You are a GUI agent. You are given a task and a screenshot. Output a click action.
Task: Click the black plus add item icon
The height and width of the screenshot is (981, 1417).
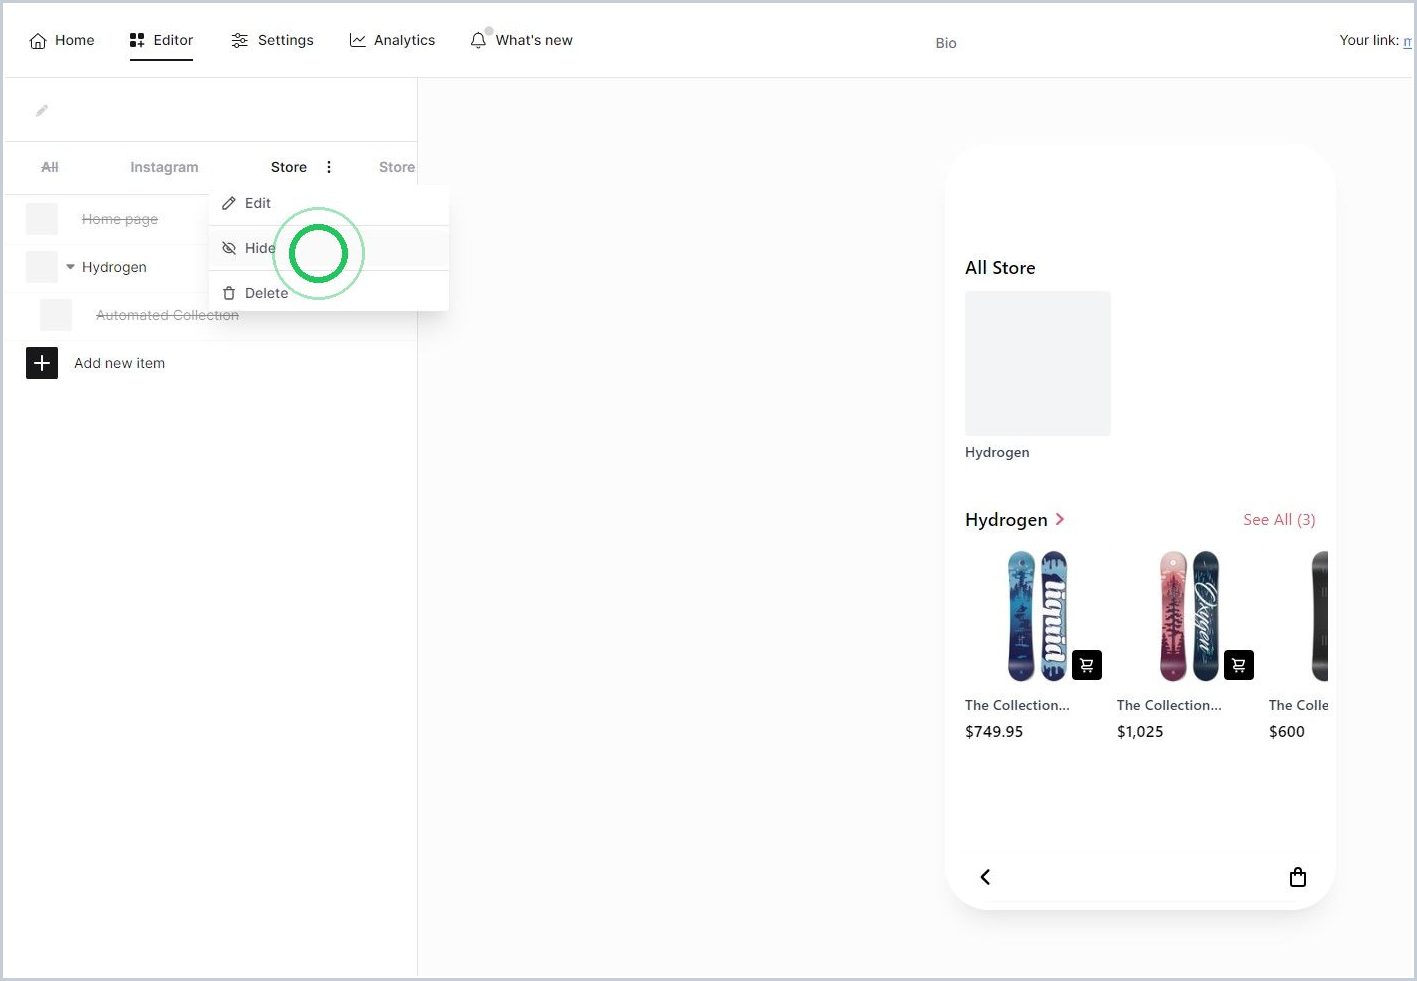pyautogui.click(x=42, y=363)
